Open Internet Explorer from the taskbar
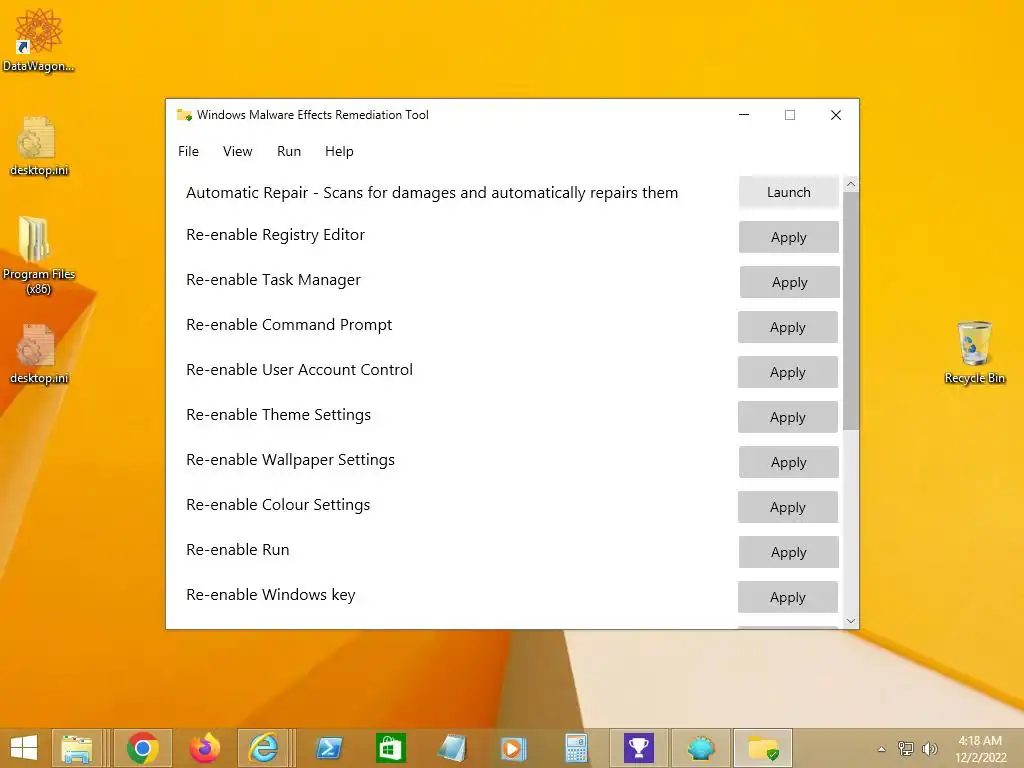This screenshot has height=768, width=1024. (264, 748)
